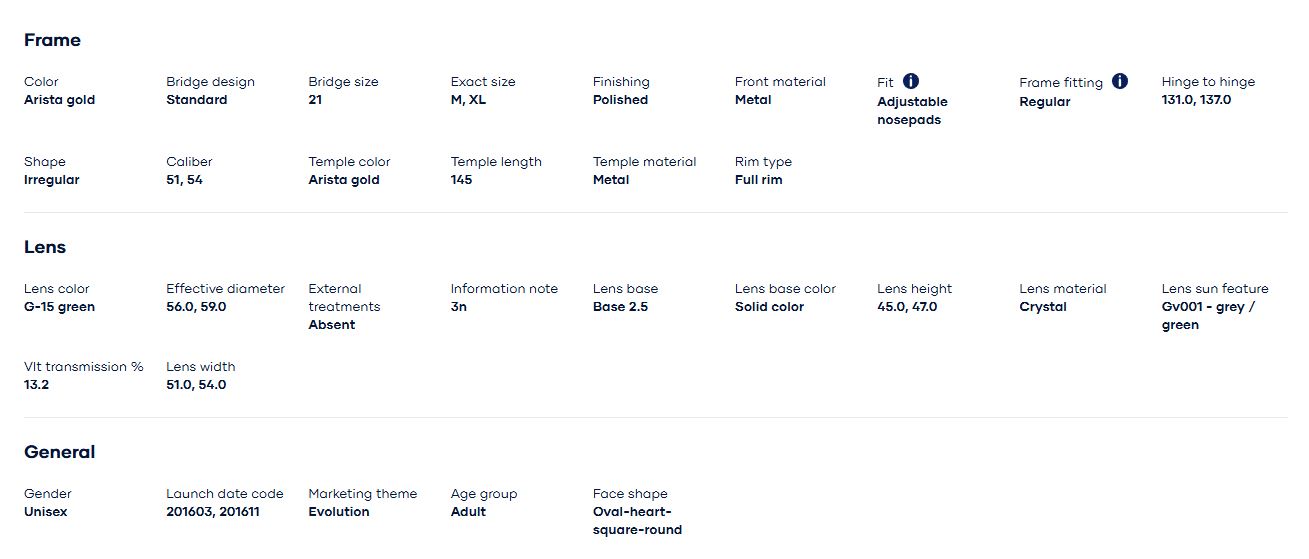
Task: Select the Arista gold frame color value
Action: [59, 100]
